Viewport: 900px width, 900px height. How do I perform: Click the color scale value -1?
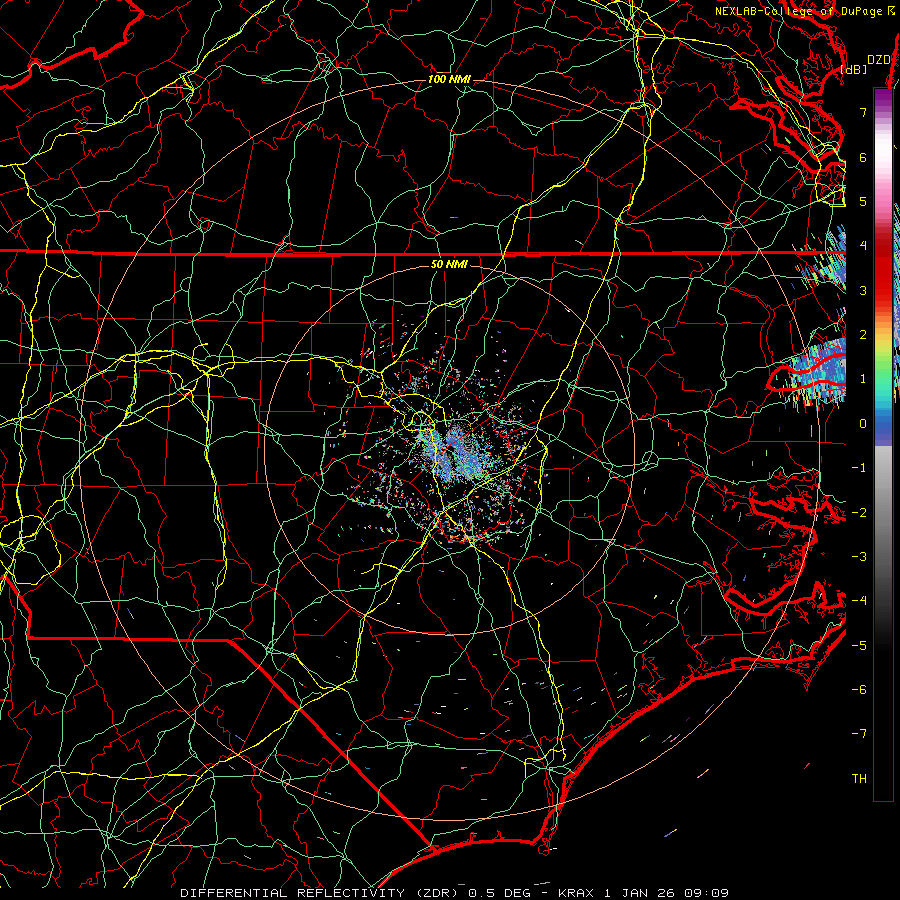(859, 468)
